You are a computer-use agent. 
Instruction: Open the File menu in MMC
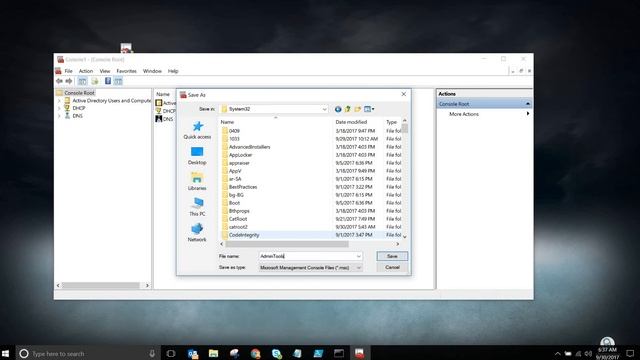(x=68, y=71)
